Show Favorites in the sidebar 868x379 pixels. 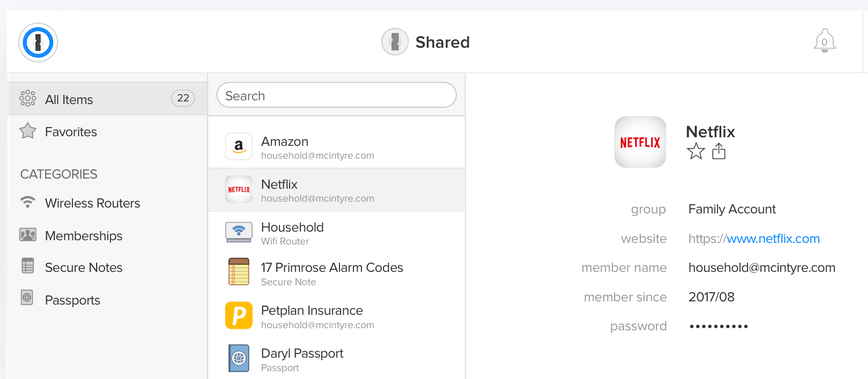(x=107, y=132)
